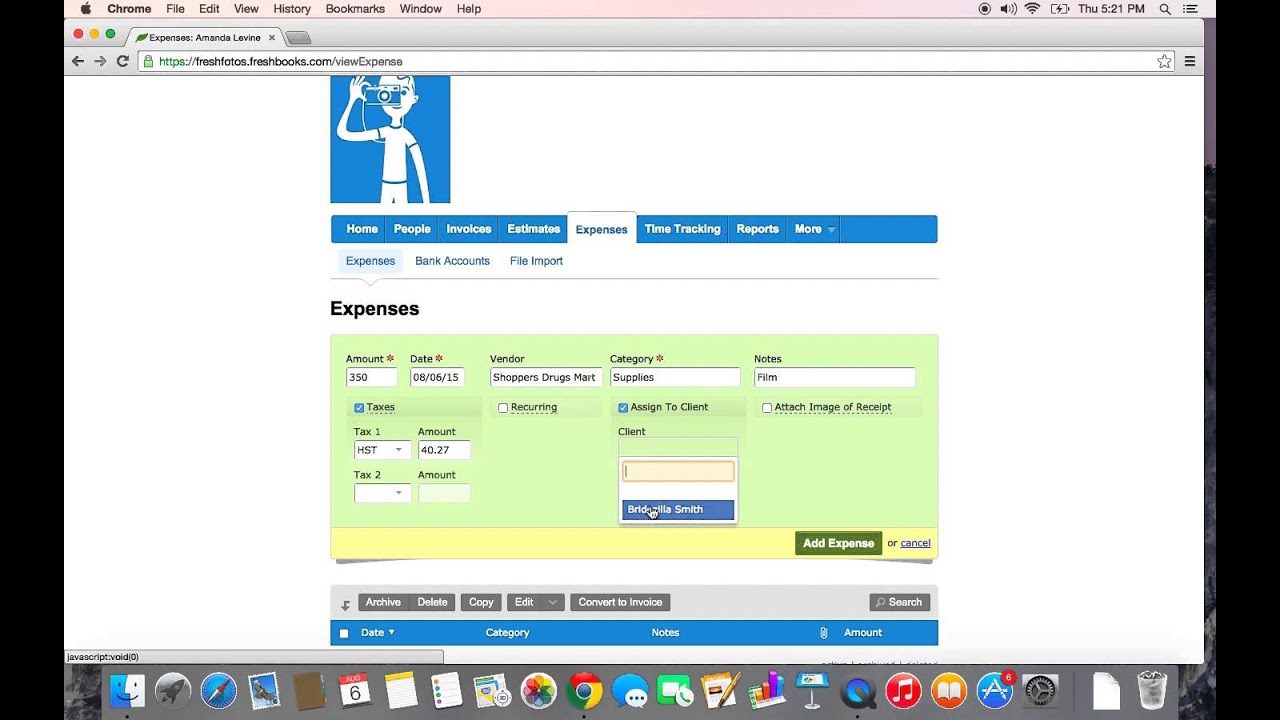Open FaceTime green icon in dock
The image size is (1280, 720).
676,691
